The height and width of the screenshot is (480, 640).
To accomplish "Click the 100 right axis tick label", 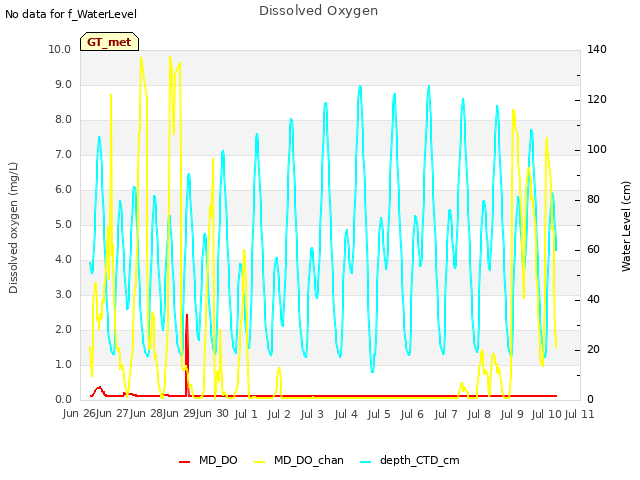I will pos(597,150).
